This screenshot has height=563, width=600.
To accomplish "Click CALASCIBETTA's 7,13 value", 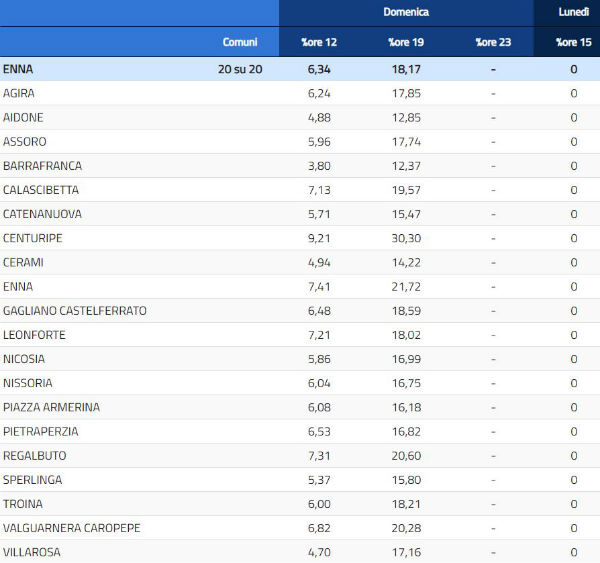I will pyautogui.click(x=319, y=190).
